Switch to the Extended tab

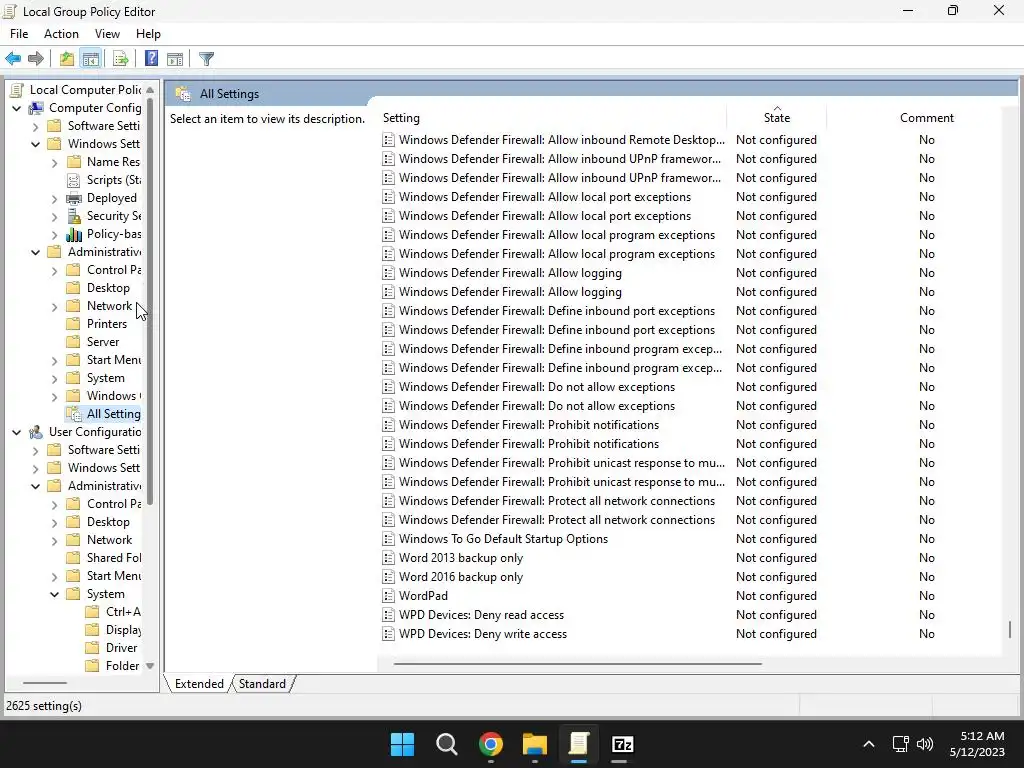[199, 684]
